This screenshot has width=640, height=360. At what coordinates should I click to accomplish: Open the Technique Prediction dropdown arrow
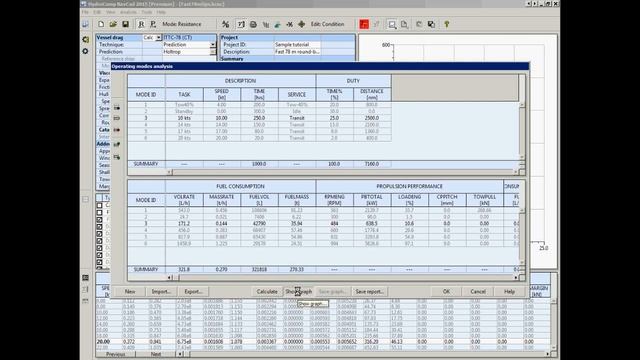click(x=213, y=44)
